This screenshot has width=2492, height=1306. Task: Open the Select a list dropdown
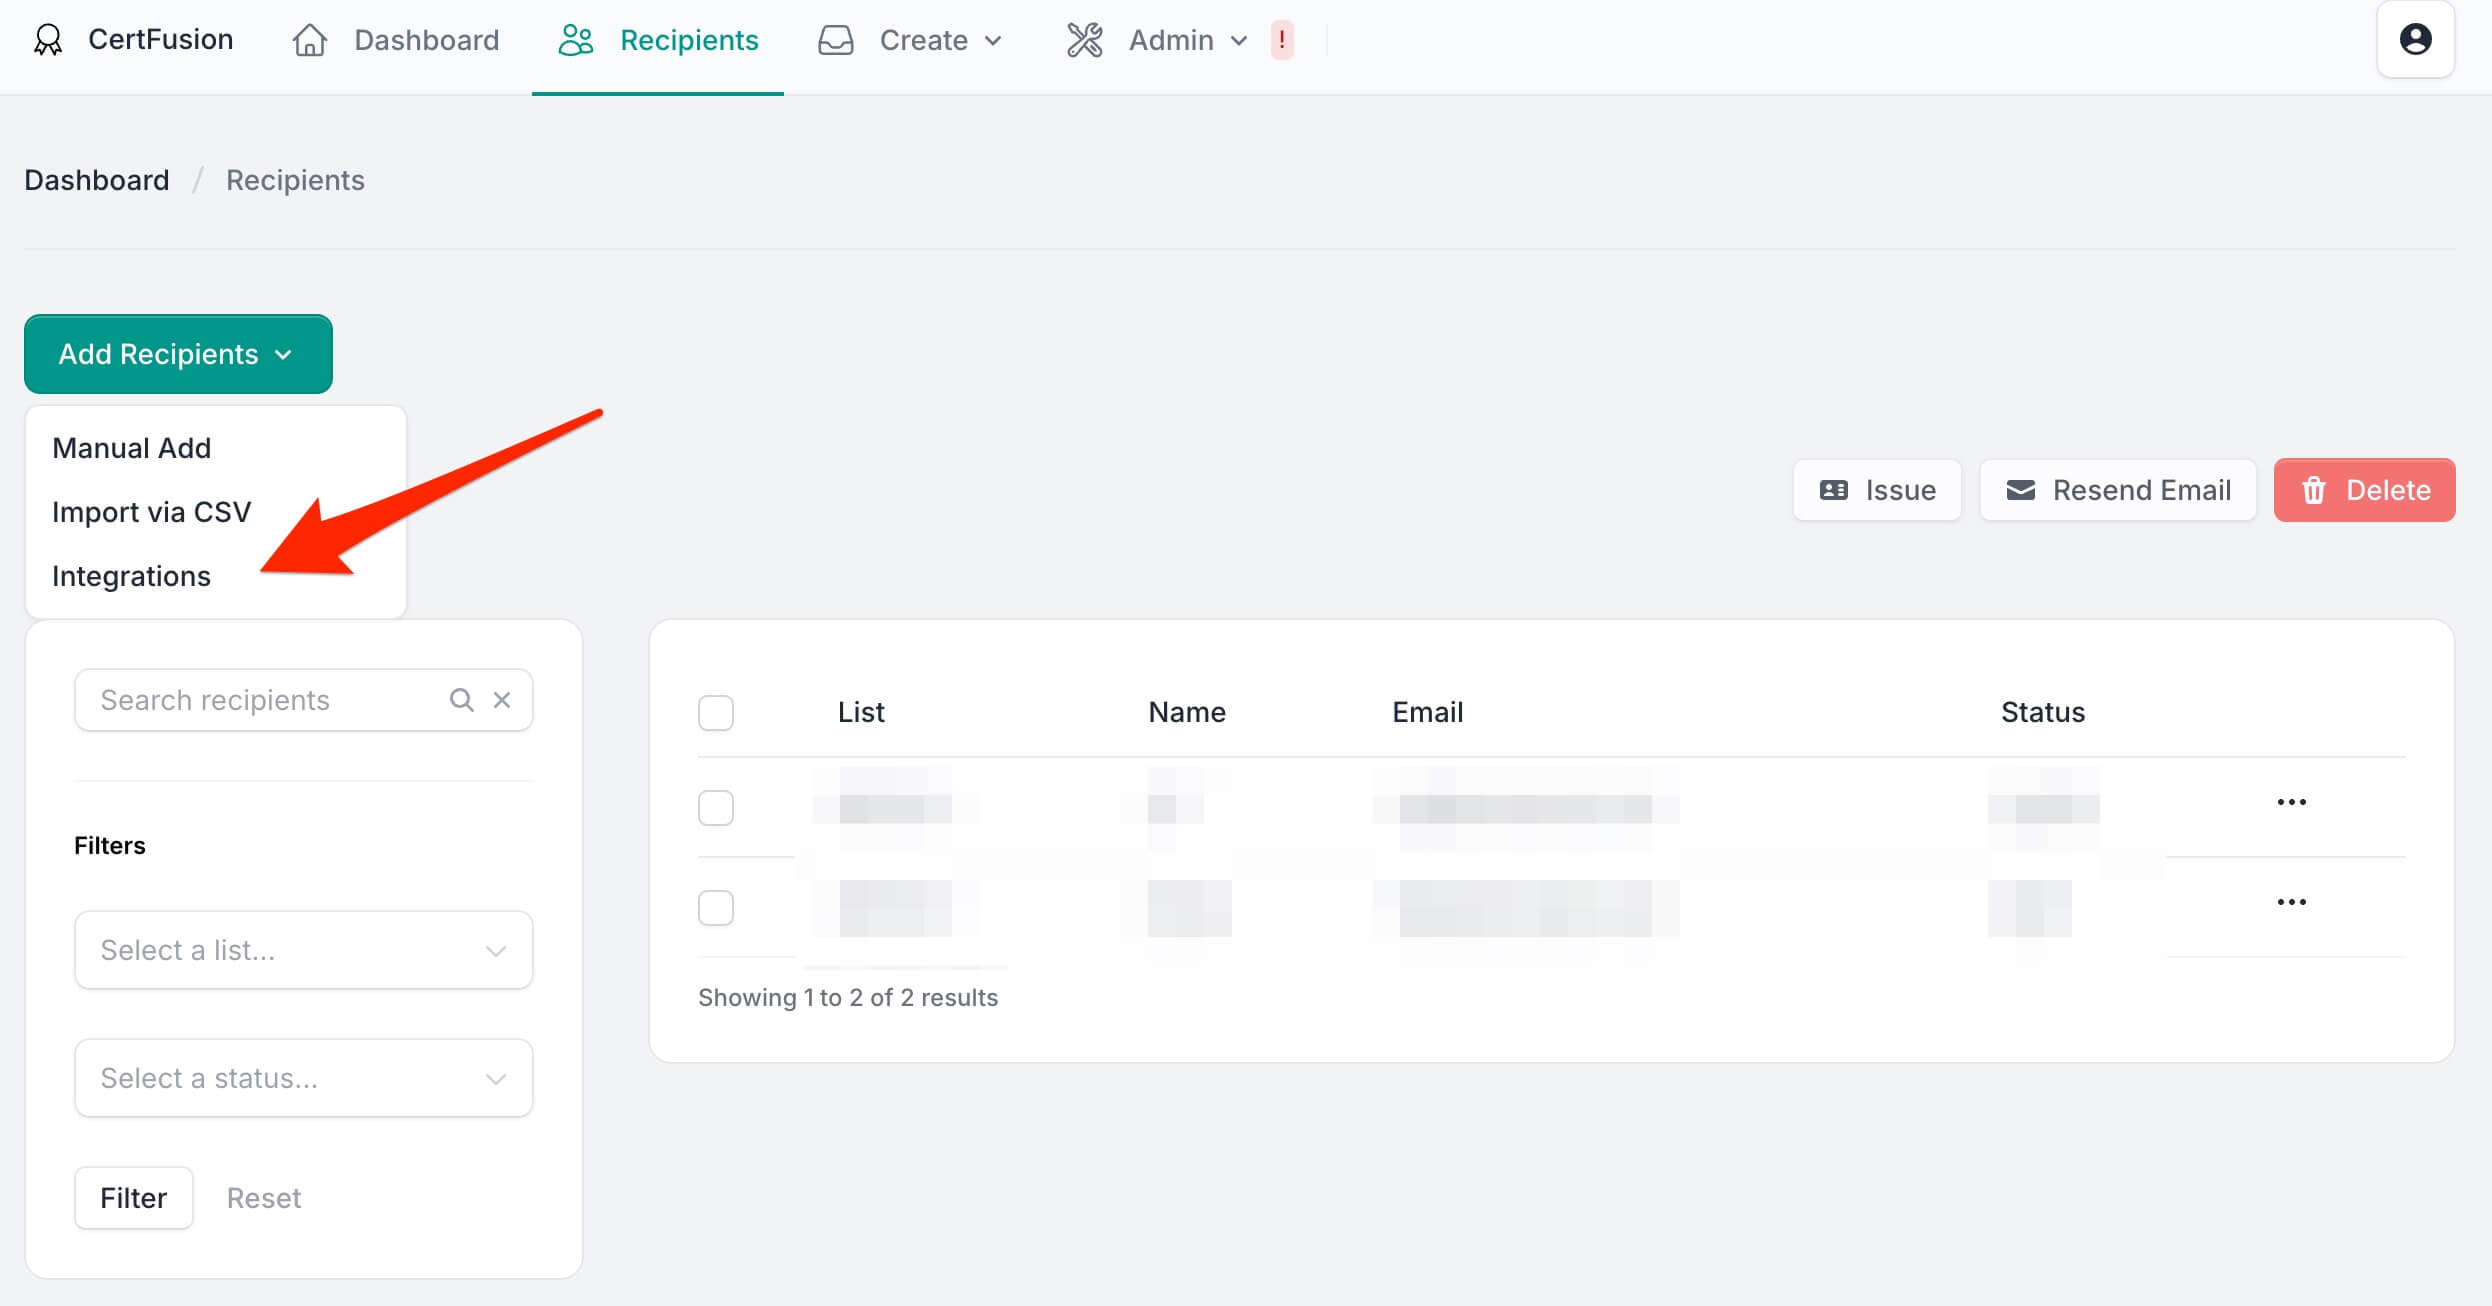point(304,950)
